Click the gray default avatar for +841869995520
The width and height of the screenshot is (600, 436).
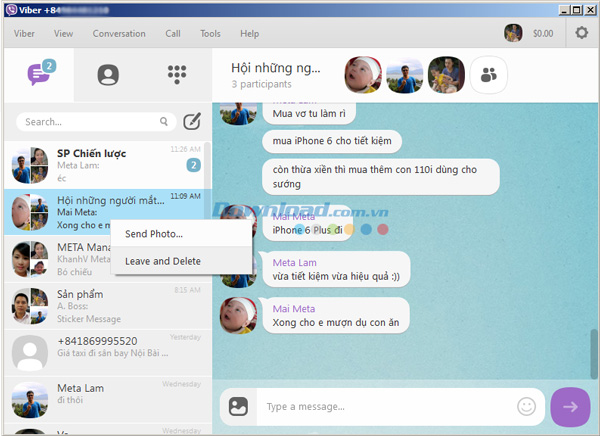click(30, 353)
